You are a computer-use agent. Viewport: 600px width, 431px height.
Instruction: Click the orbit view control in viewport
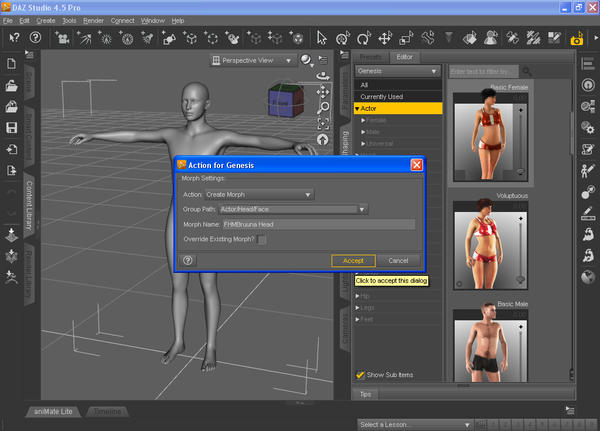(x=323, y=76)
